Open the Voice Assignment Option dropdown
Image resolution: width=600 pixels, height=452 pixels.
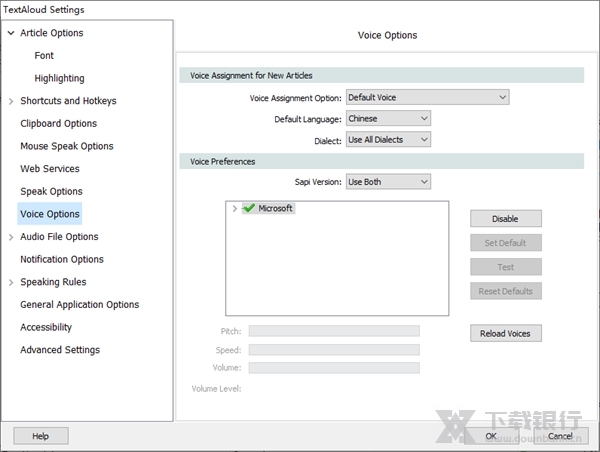coord(427,98)
